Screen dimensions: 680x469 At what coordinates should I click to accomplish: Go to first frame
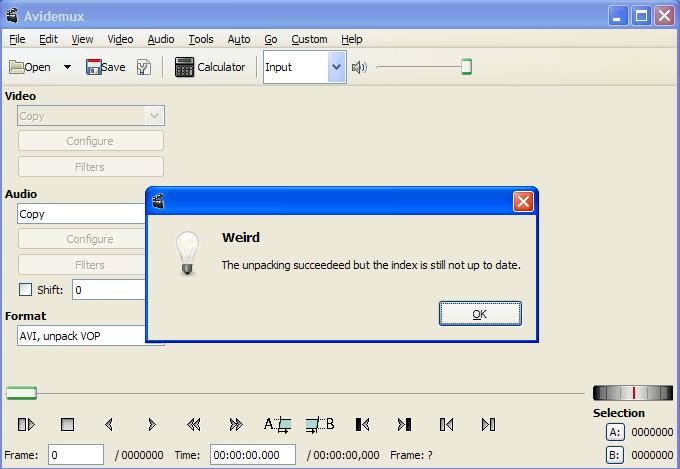[446, 424]
